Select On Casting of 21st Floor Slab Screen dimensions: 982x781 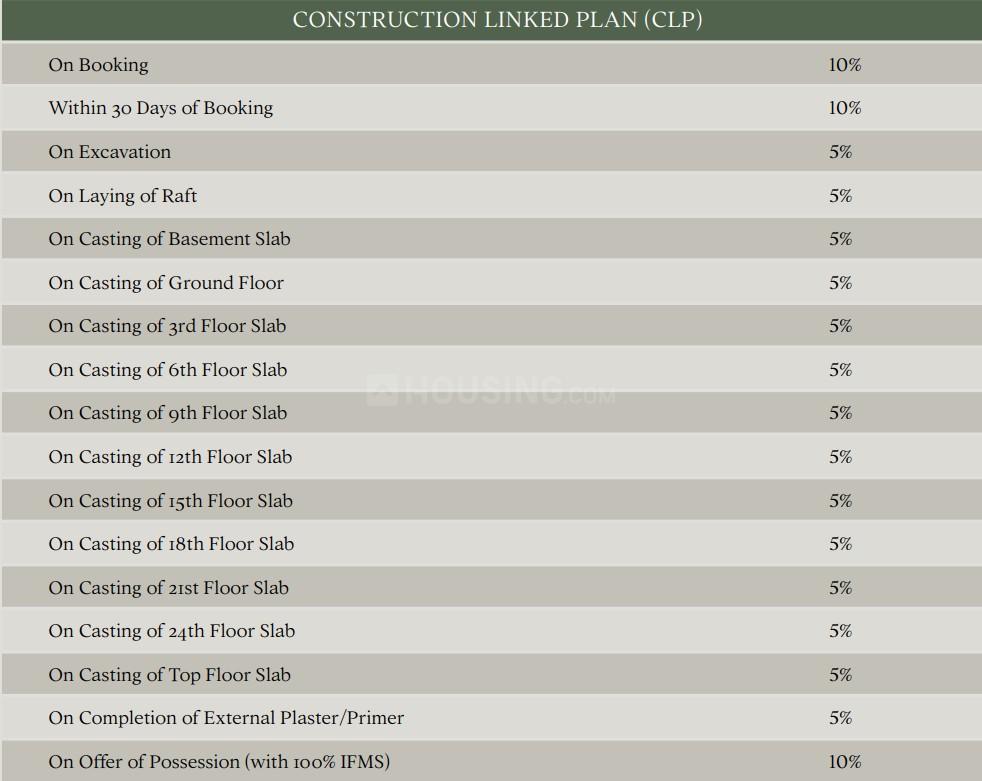[x=168, y=588]
